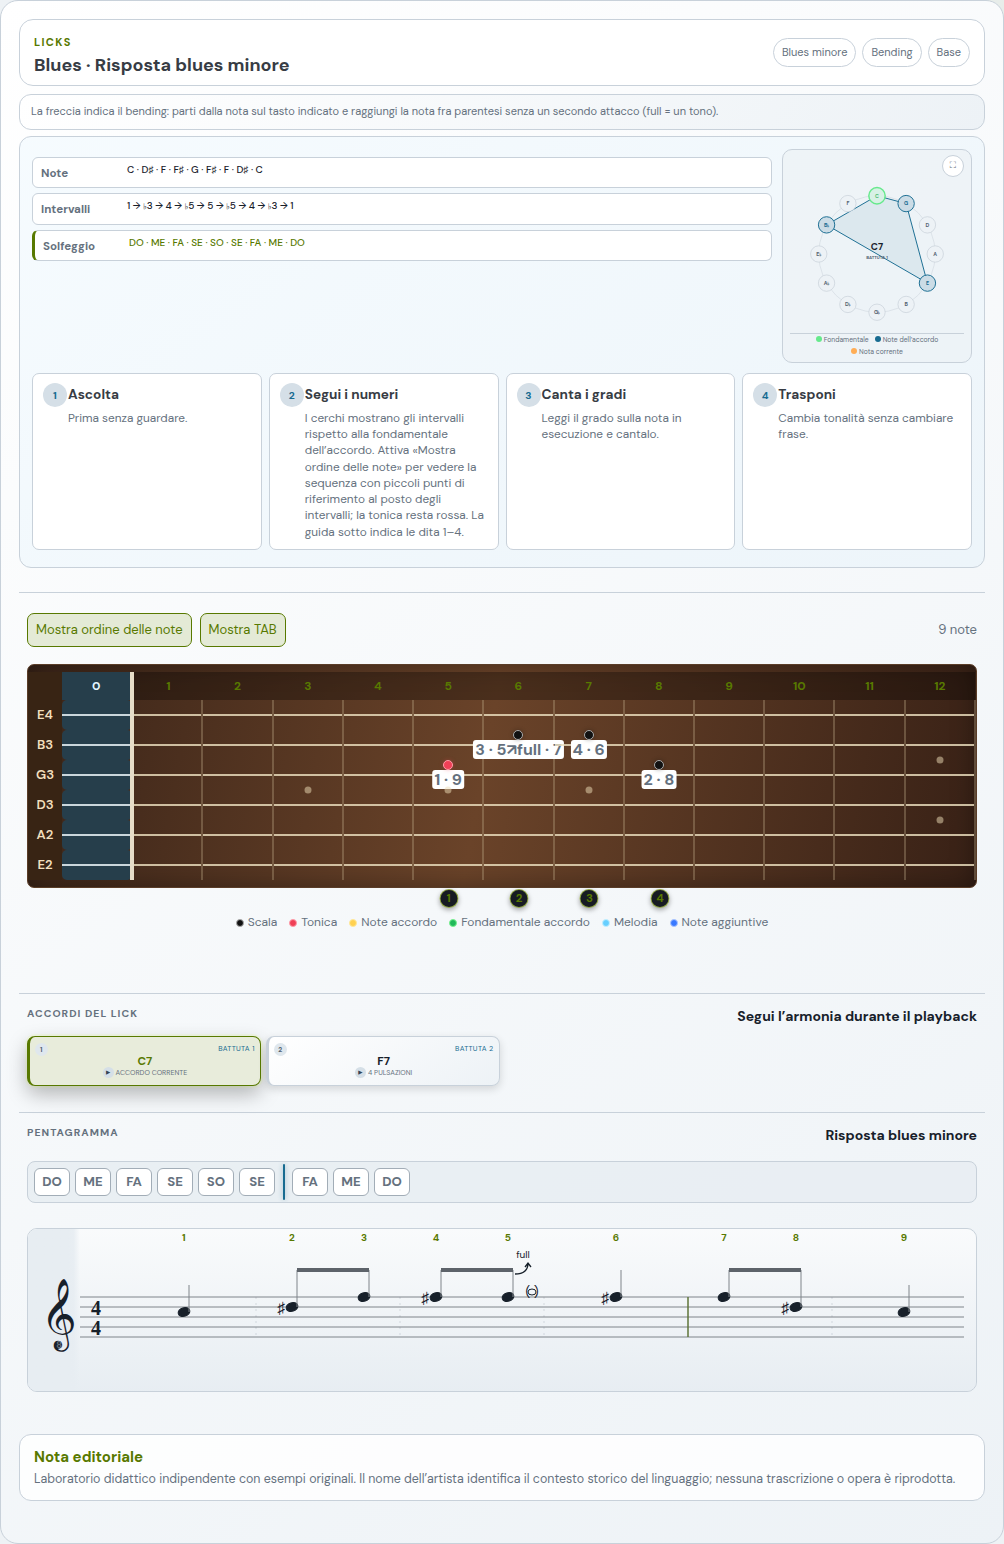Select the D note in the circle
The image size is (1004, 1544).
click(927, 225)
